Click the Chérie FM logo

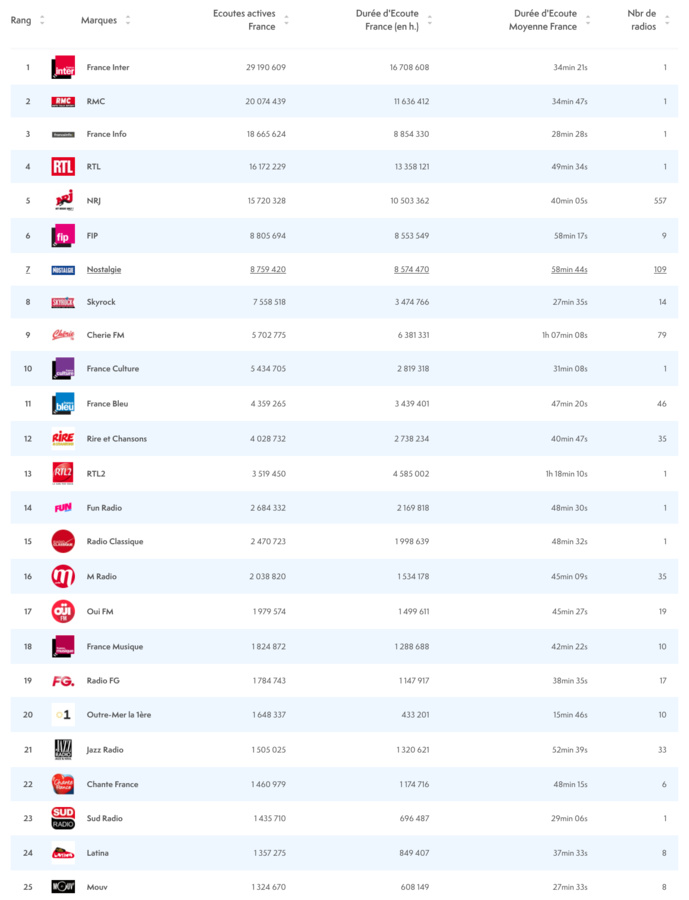(x=62, y=335)
